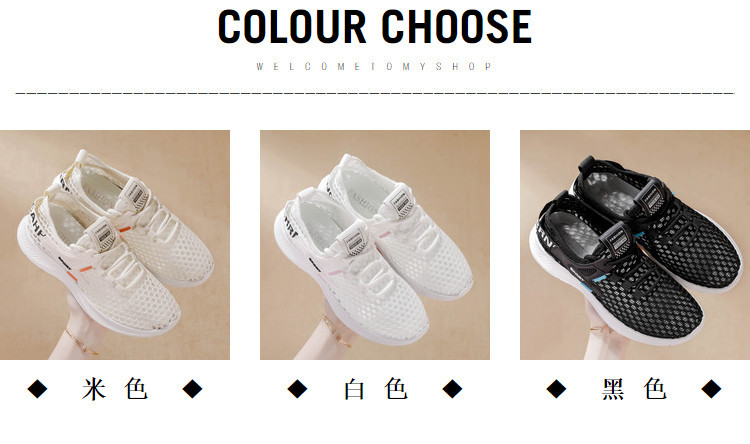
Task: Click diamond icon left of 米色
Action: (37, 388)
